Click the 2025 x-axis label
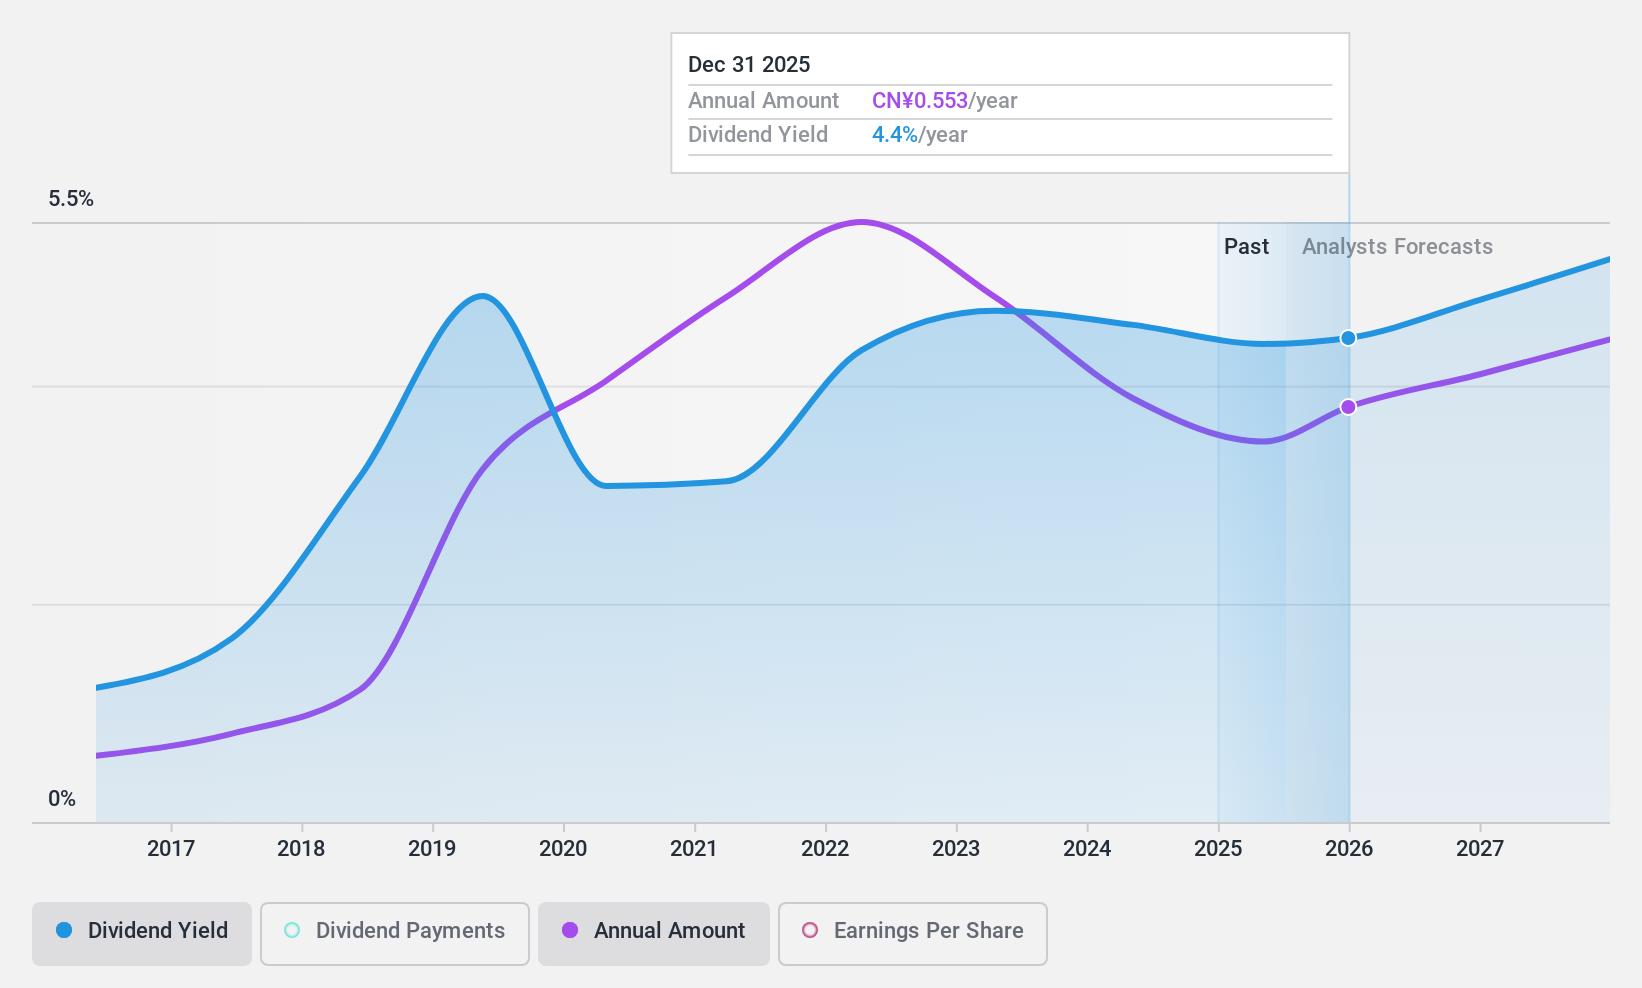The width and height of the screenshot is (1642, 988). coord(1218,849)
